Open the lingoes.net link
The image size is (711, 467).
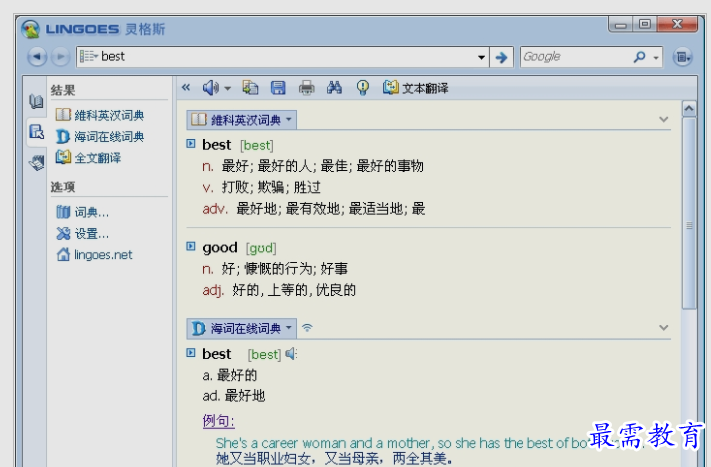click(x=94, y=255)
